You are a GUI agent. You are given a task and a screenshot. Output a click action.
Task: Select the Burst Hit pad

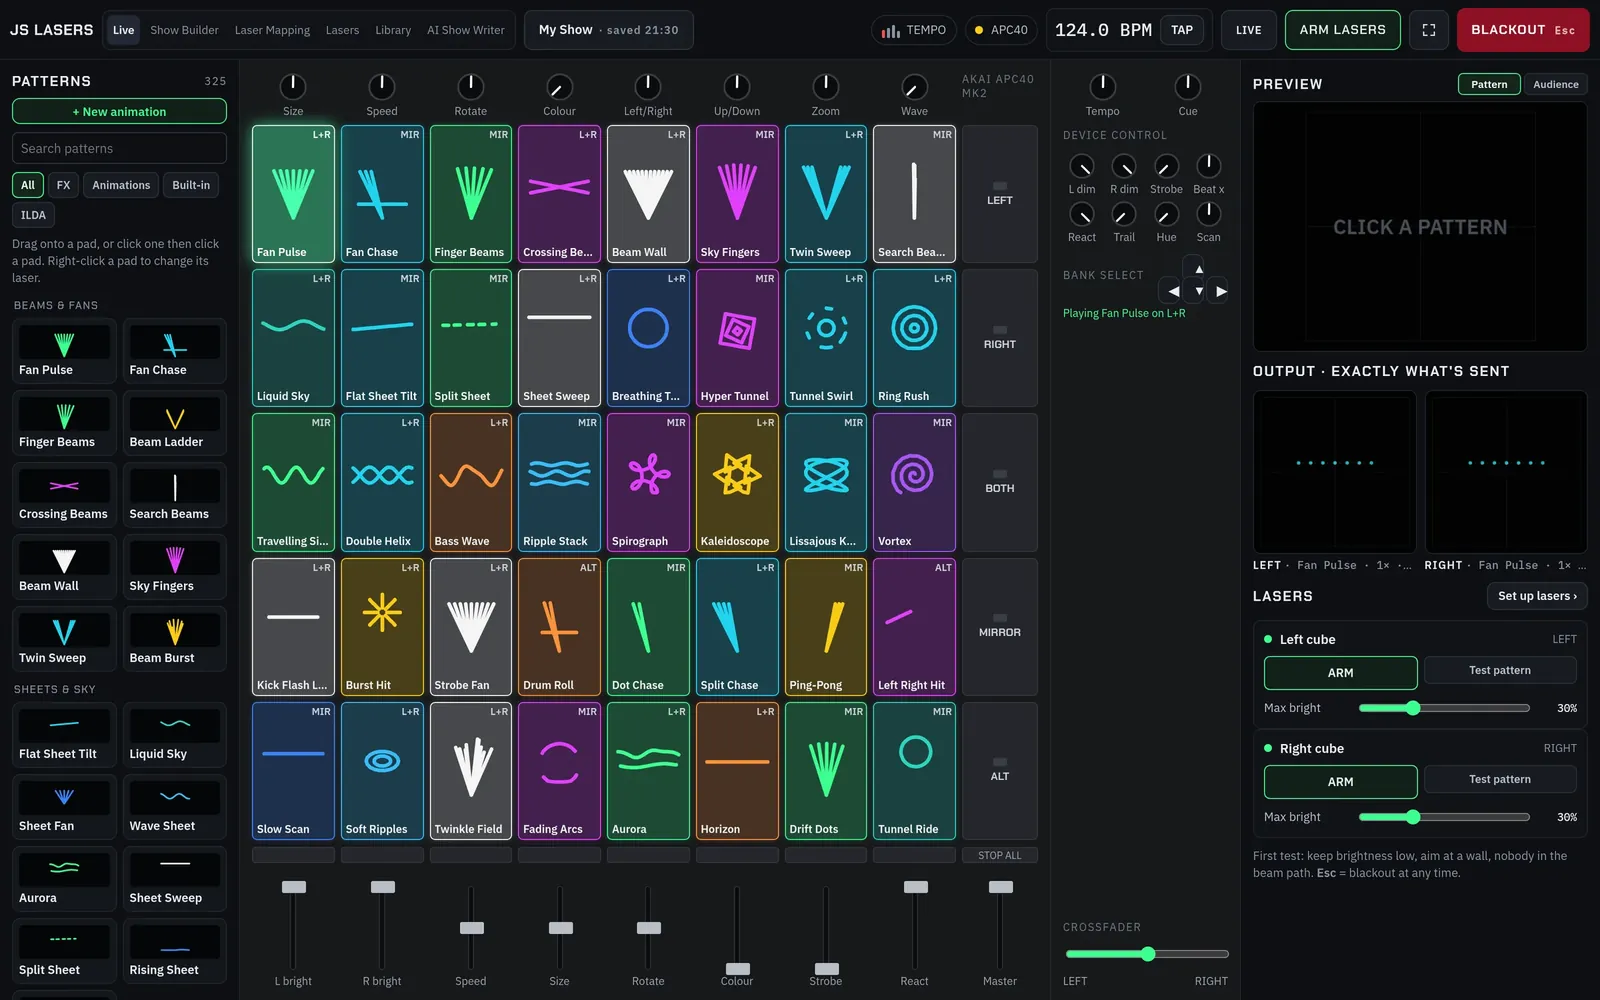382,627
